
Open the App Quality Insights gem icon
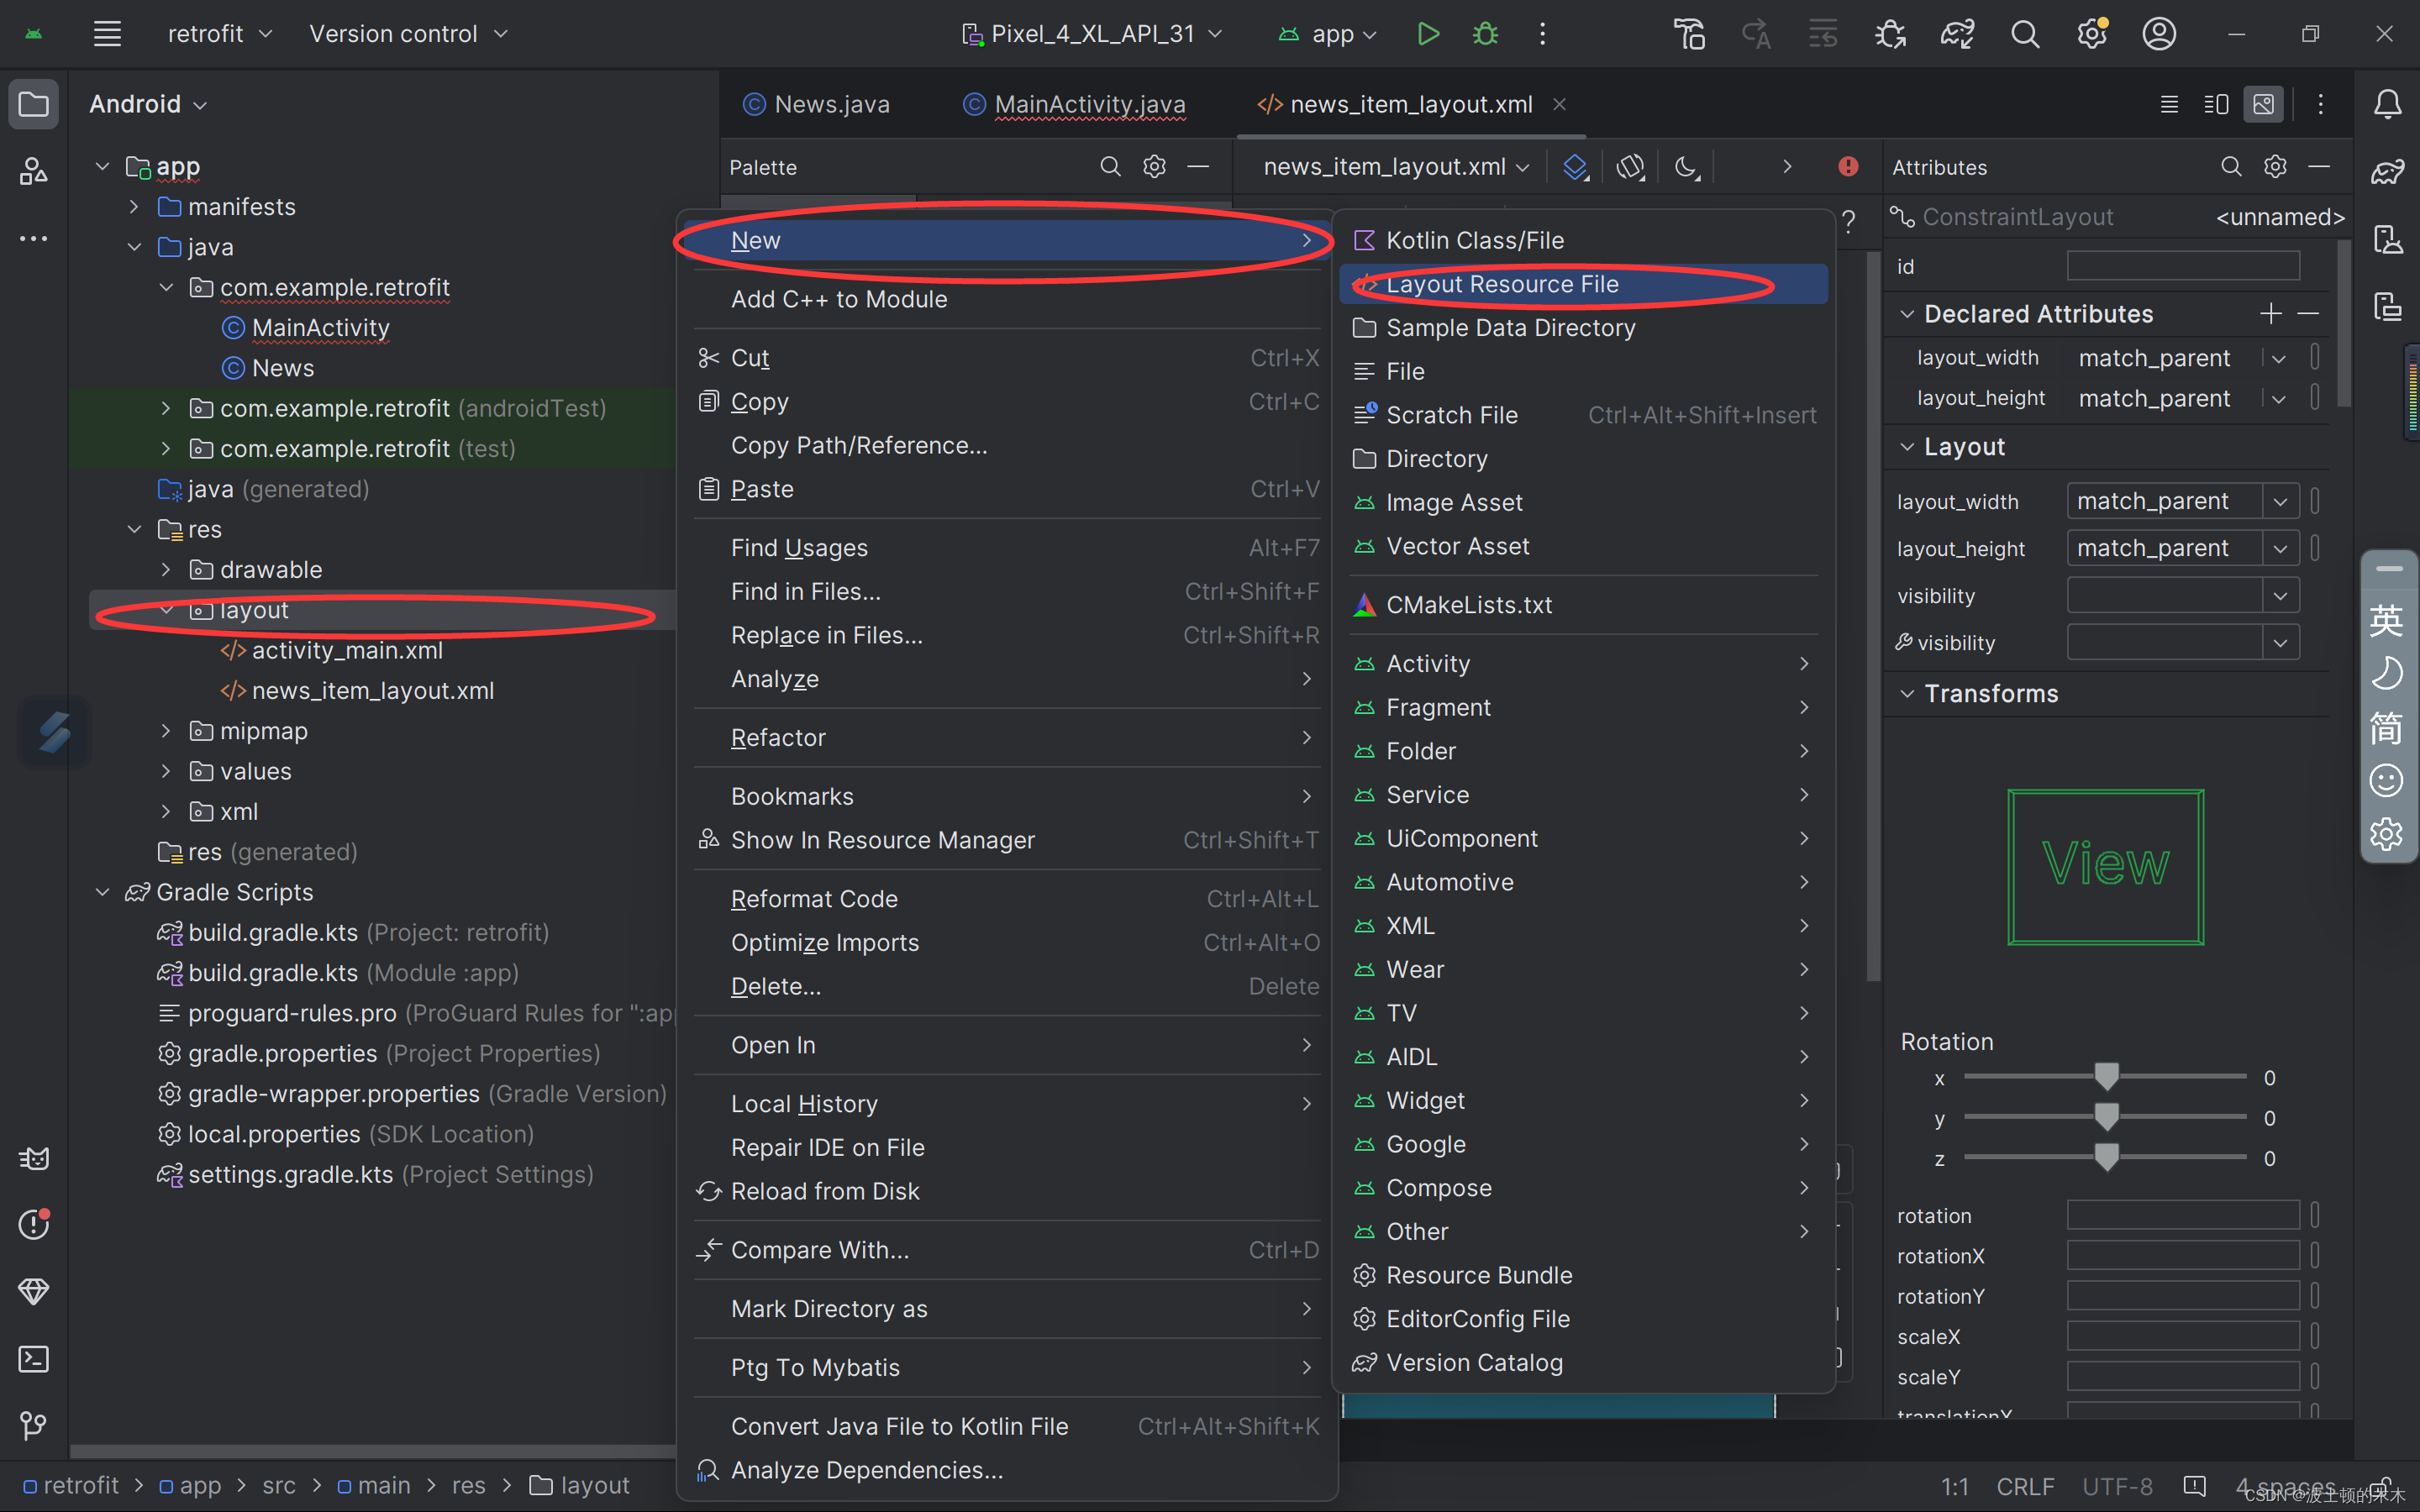tap(33, 1291)
